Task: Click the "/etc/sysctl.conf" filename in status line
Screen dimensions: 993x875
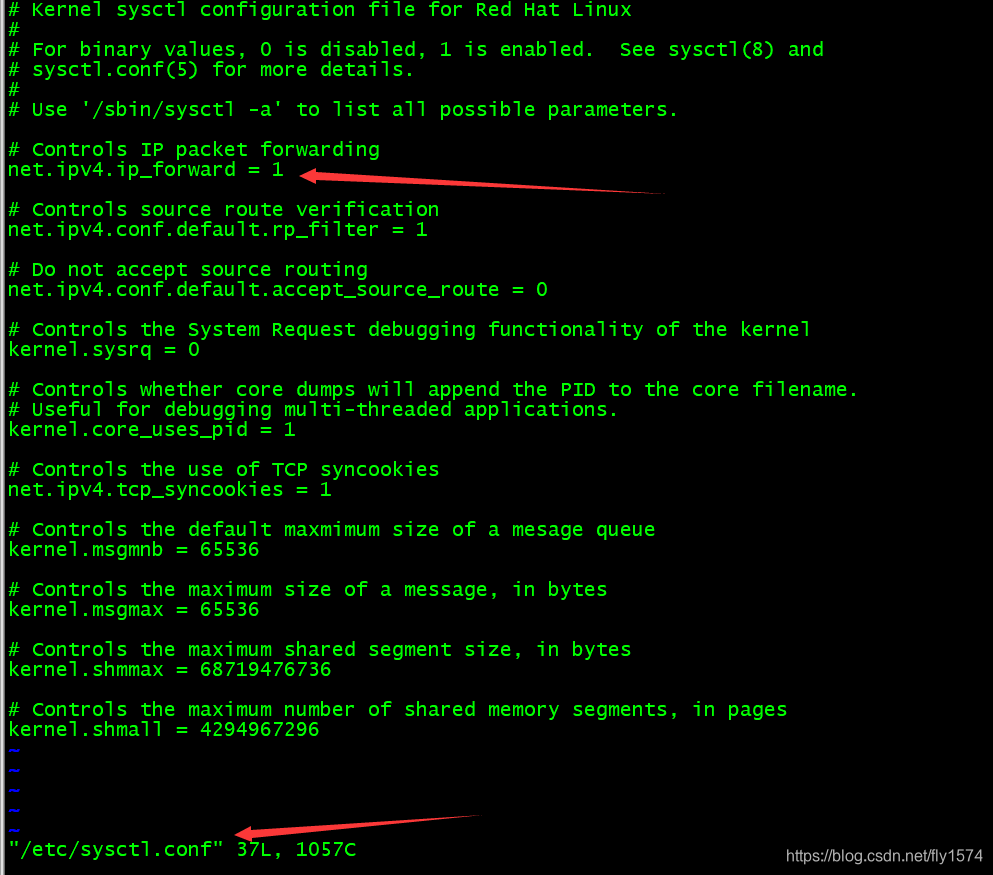Action: (116, 850)
